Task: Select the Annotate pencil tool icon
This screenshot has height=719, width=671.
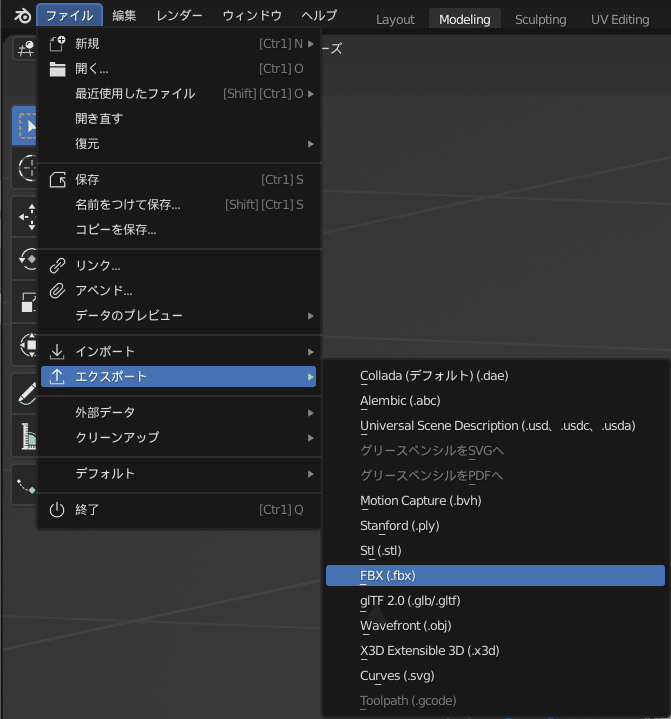Action: pyautogui.click(x=27, y=393)
